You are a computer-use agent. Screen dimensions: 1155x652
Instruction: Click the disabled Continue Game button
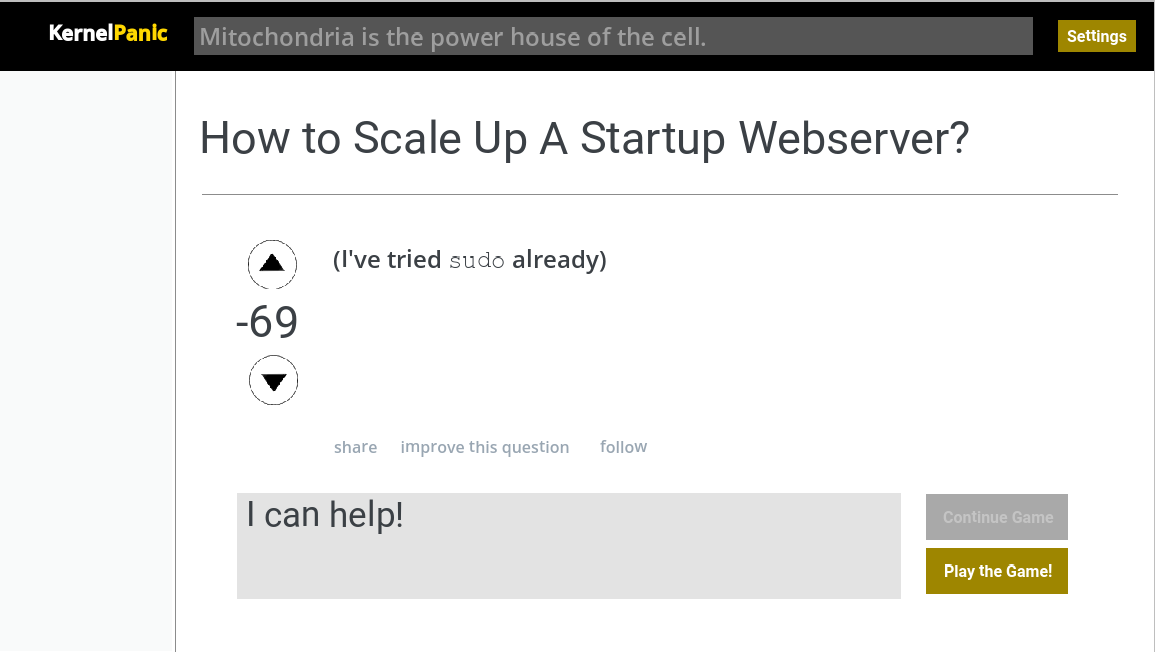[x=996, y=517]
